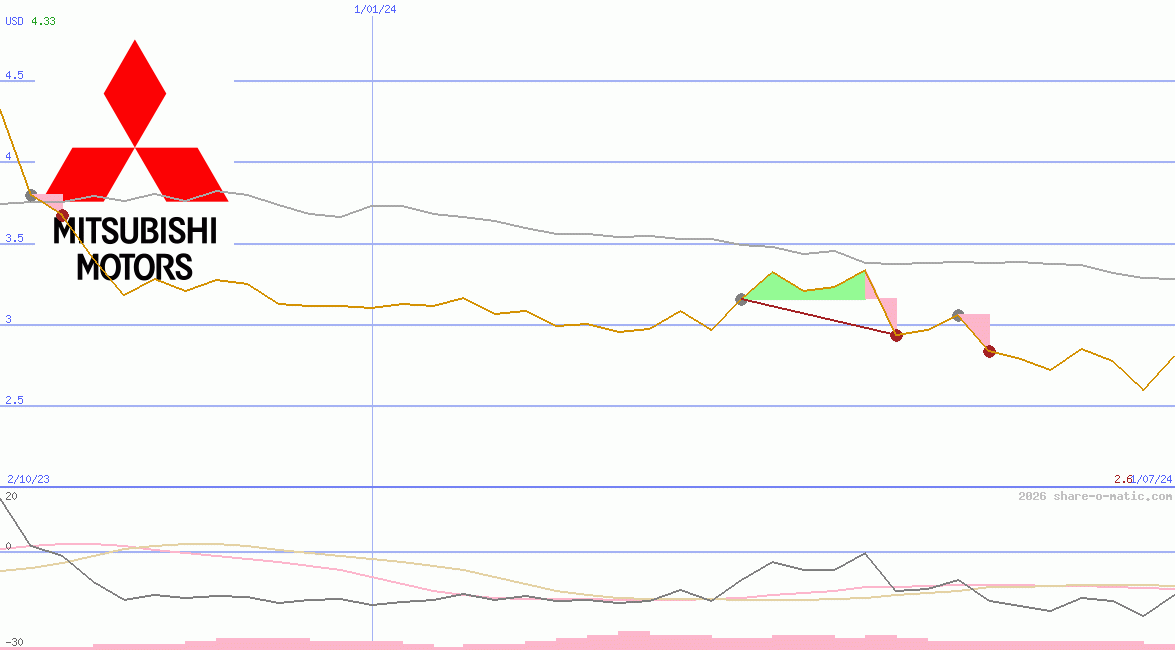Image resolution: width=1175 pixels, height=650 pixels.
Task: Click the 3 price axis label
Action: (9, 319)
